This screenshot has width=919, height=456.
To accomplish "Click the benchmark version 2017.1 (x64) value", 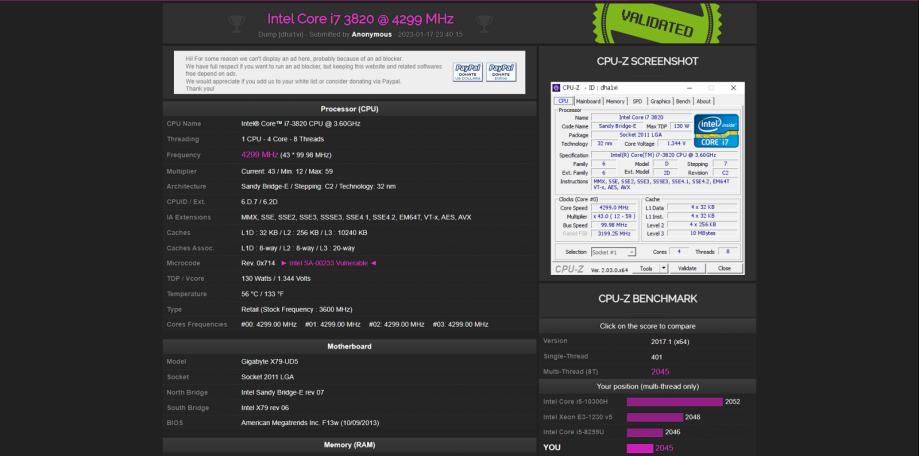I will [670, 341].
